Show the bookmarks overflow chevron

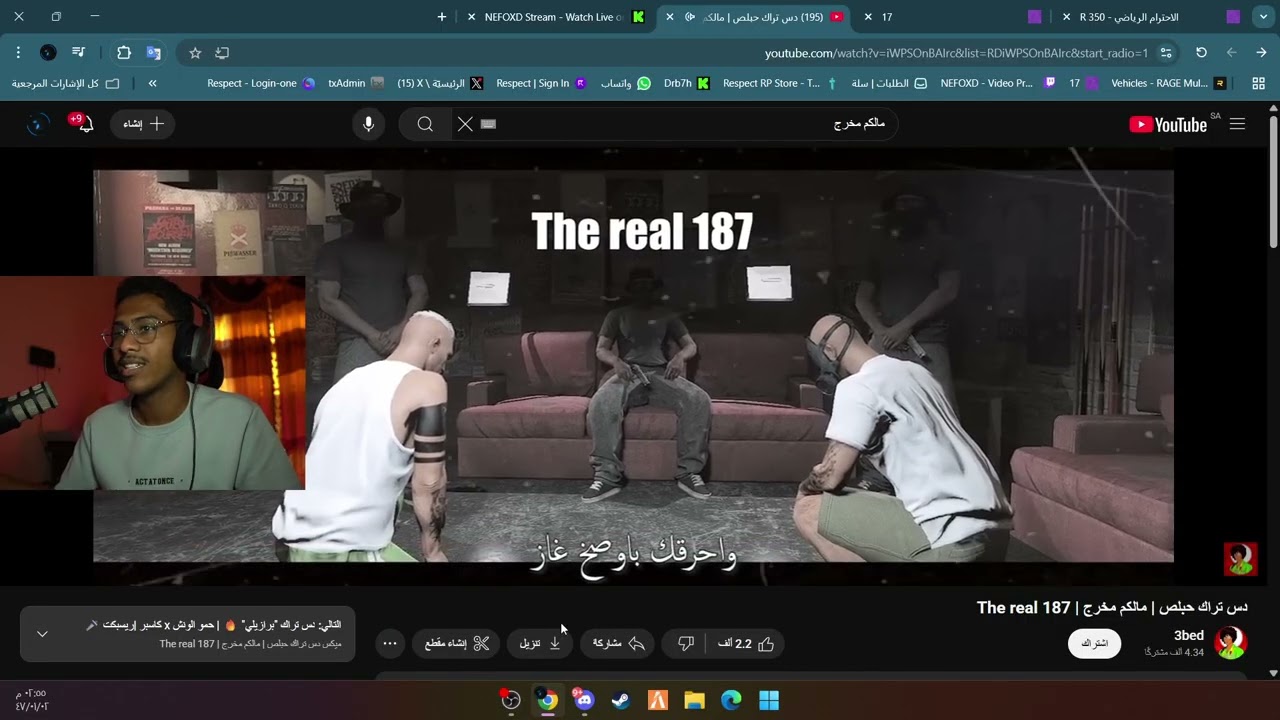(x=152, y=83)
